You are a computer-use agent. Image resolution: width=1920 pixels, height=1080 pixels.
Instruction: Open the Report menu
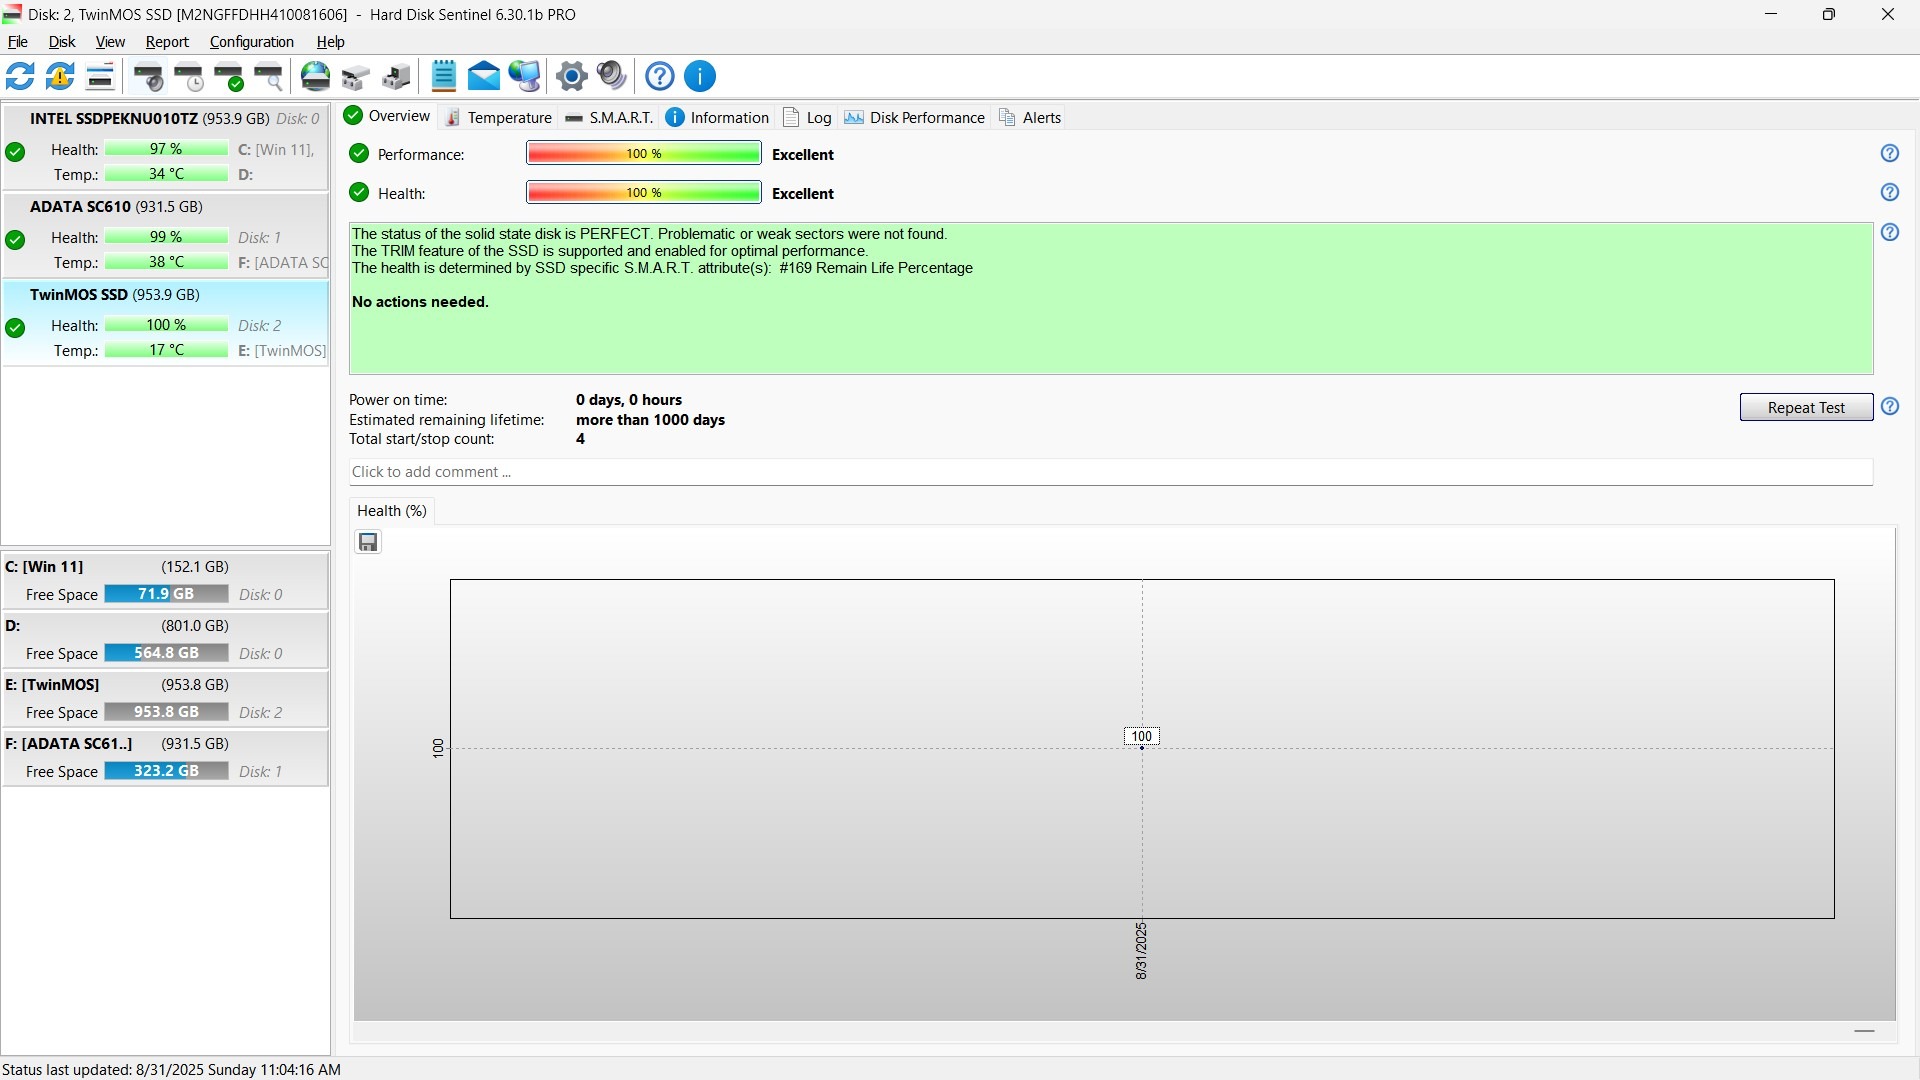[x=167, y=42]
